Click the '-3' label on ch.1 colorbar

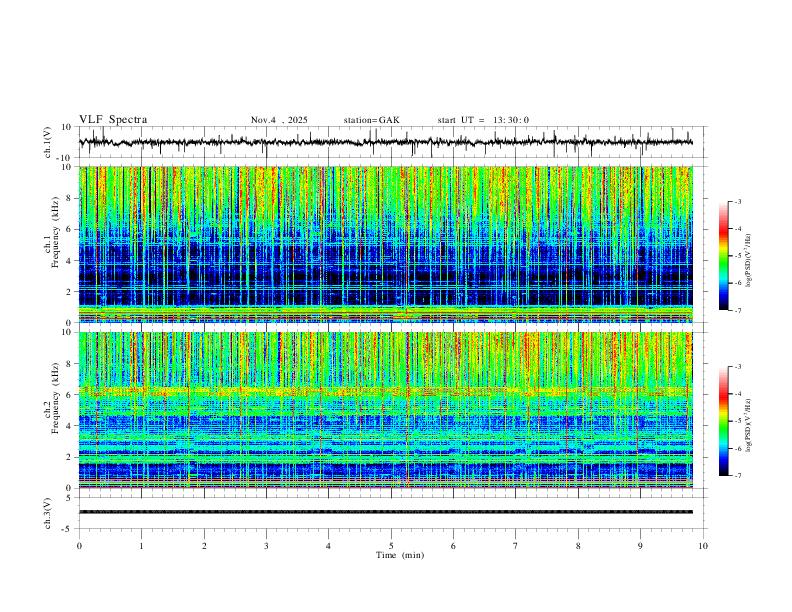click(x=737, y=201)
